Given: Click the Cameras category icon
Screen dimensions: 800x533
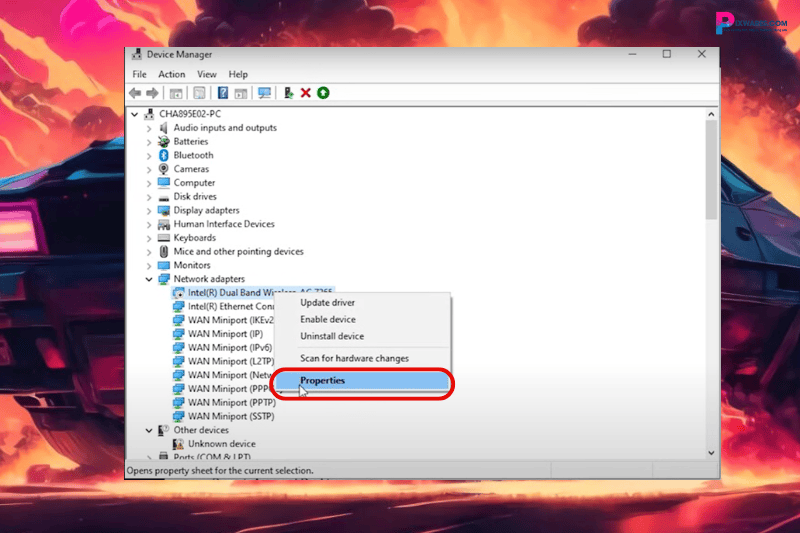Looking at the screenshot, I should tap(164, 169).
